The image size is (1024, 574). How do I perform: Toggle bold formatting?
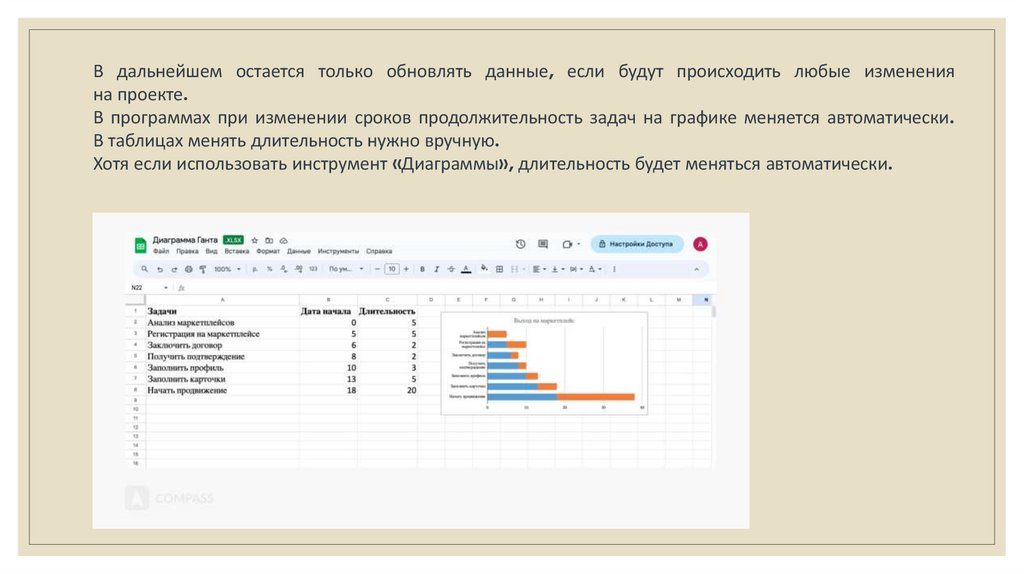click(422, 269)
